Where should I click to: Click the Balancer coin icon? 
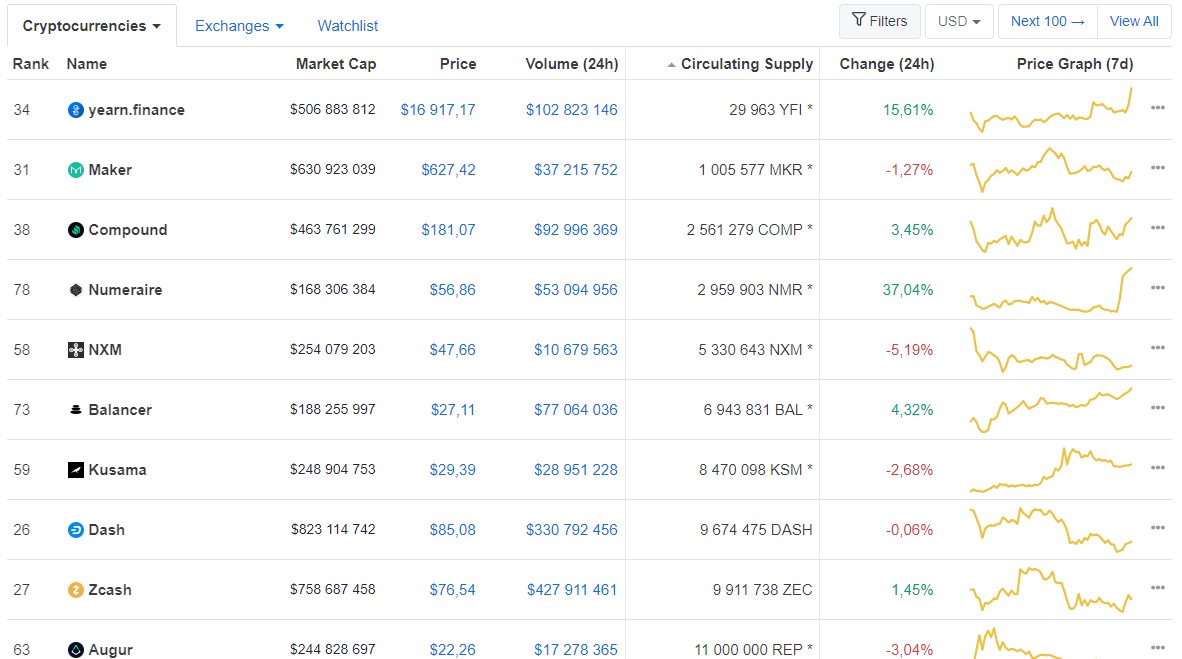click(x=75, y=410)
